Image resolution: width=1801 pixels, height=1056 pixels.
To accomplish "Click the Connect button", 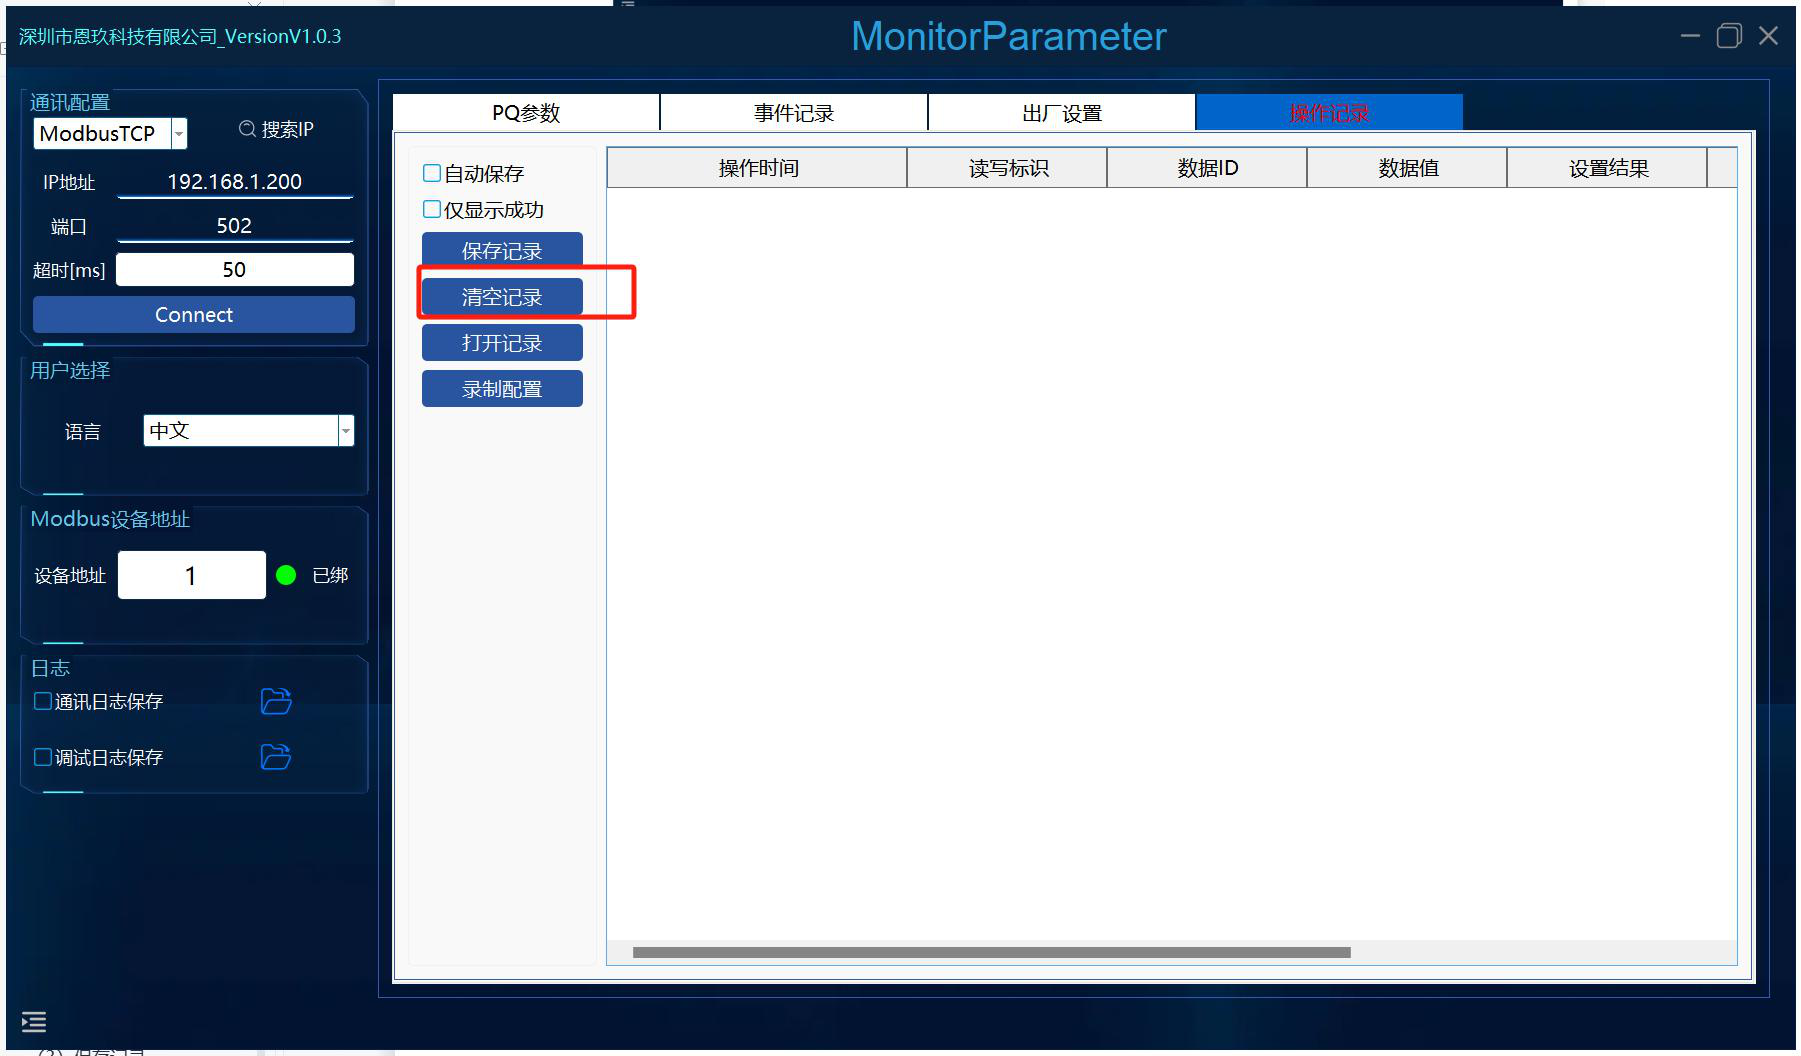I will point(194,314).
